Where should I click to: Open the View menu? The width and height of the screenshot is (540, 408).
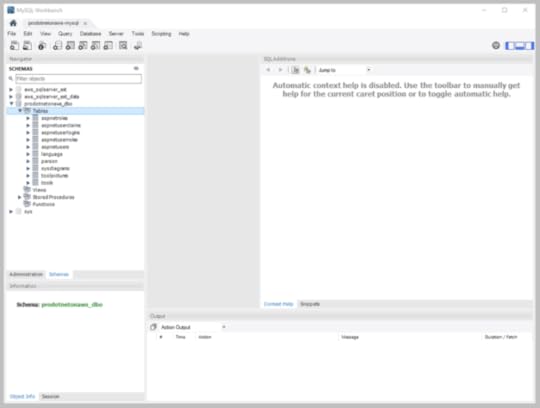[x=45, y=34]
